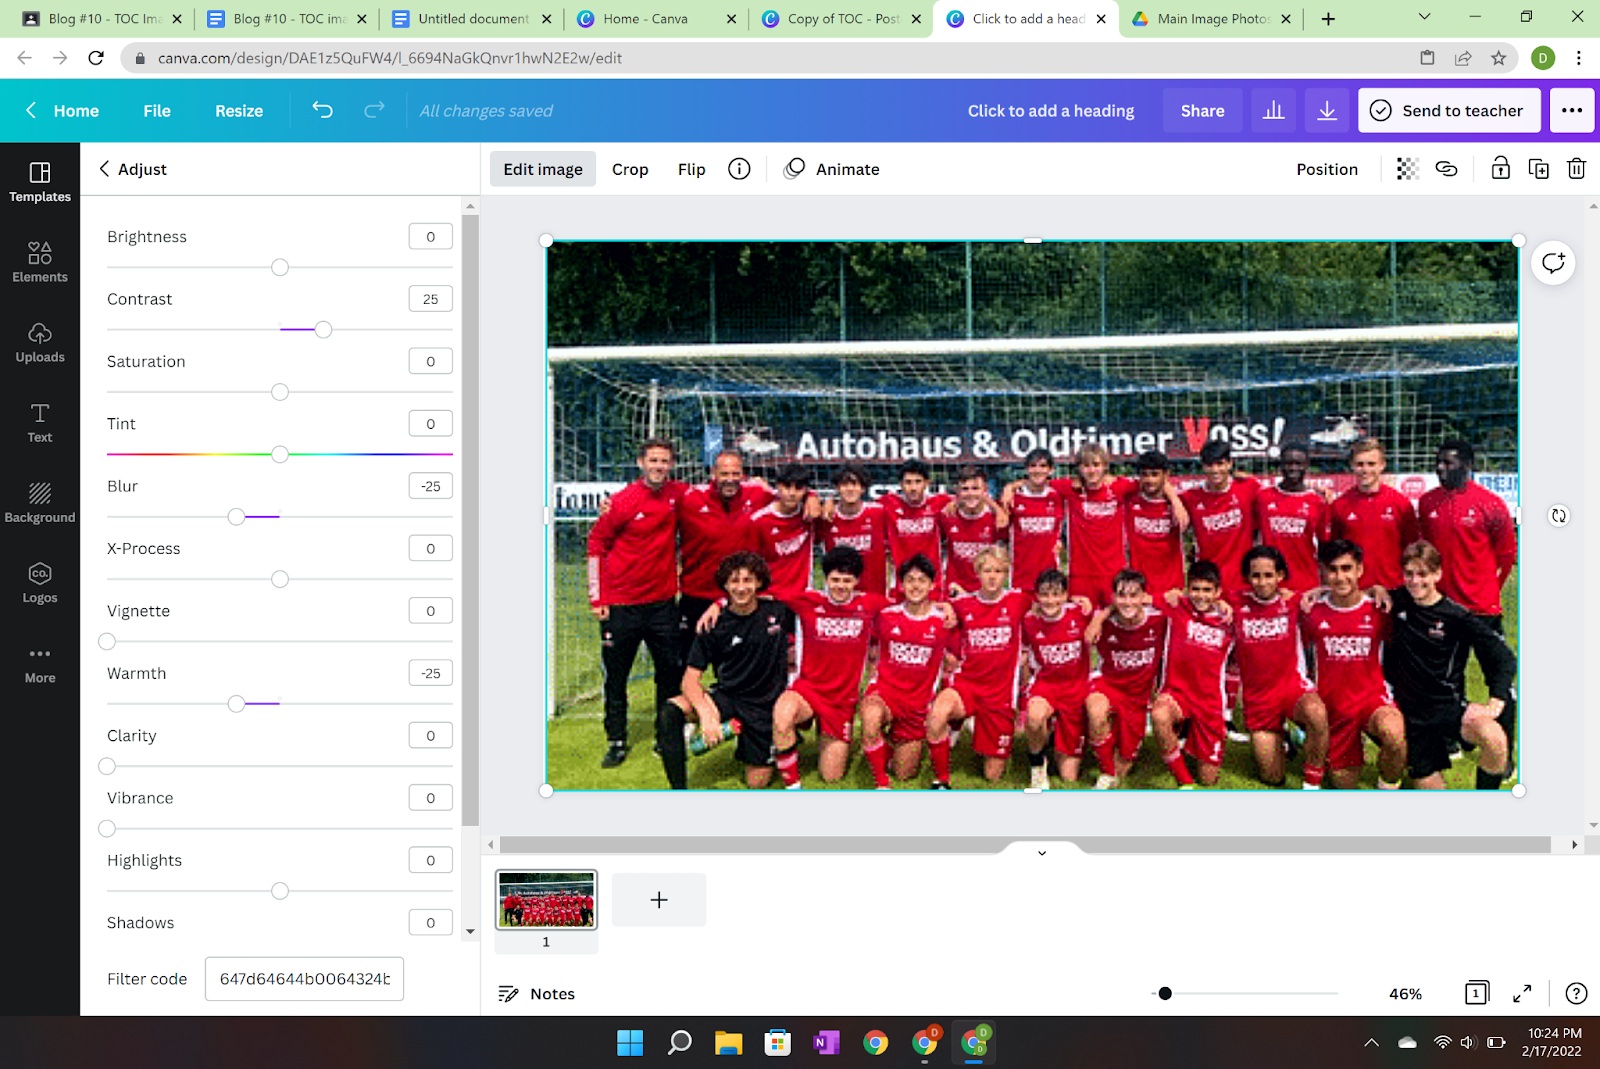Go back from the Adjust panel

(x=104, y=169)
